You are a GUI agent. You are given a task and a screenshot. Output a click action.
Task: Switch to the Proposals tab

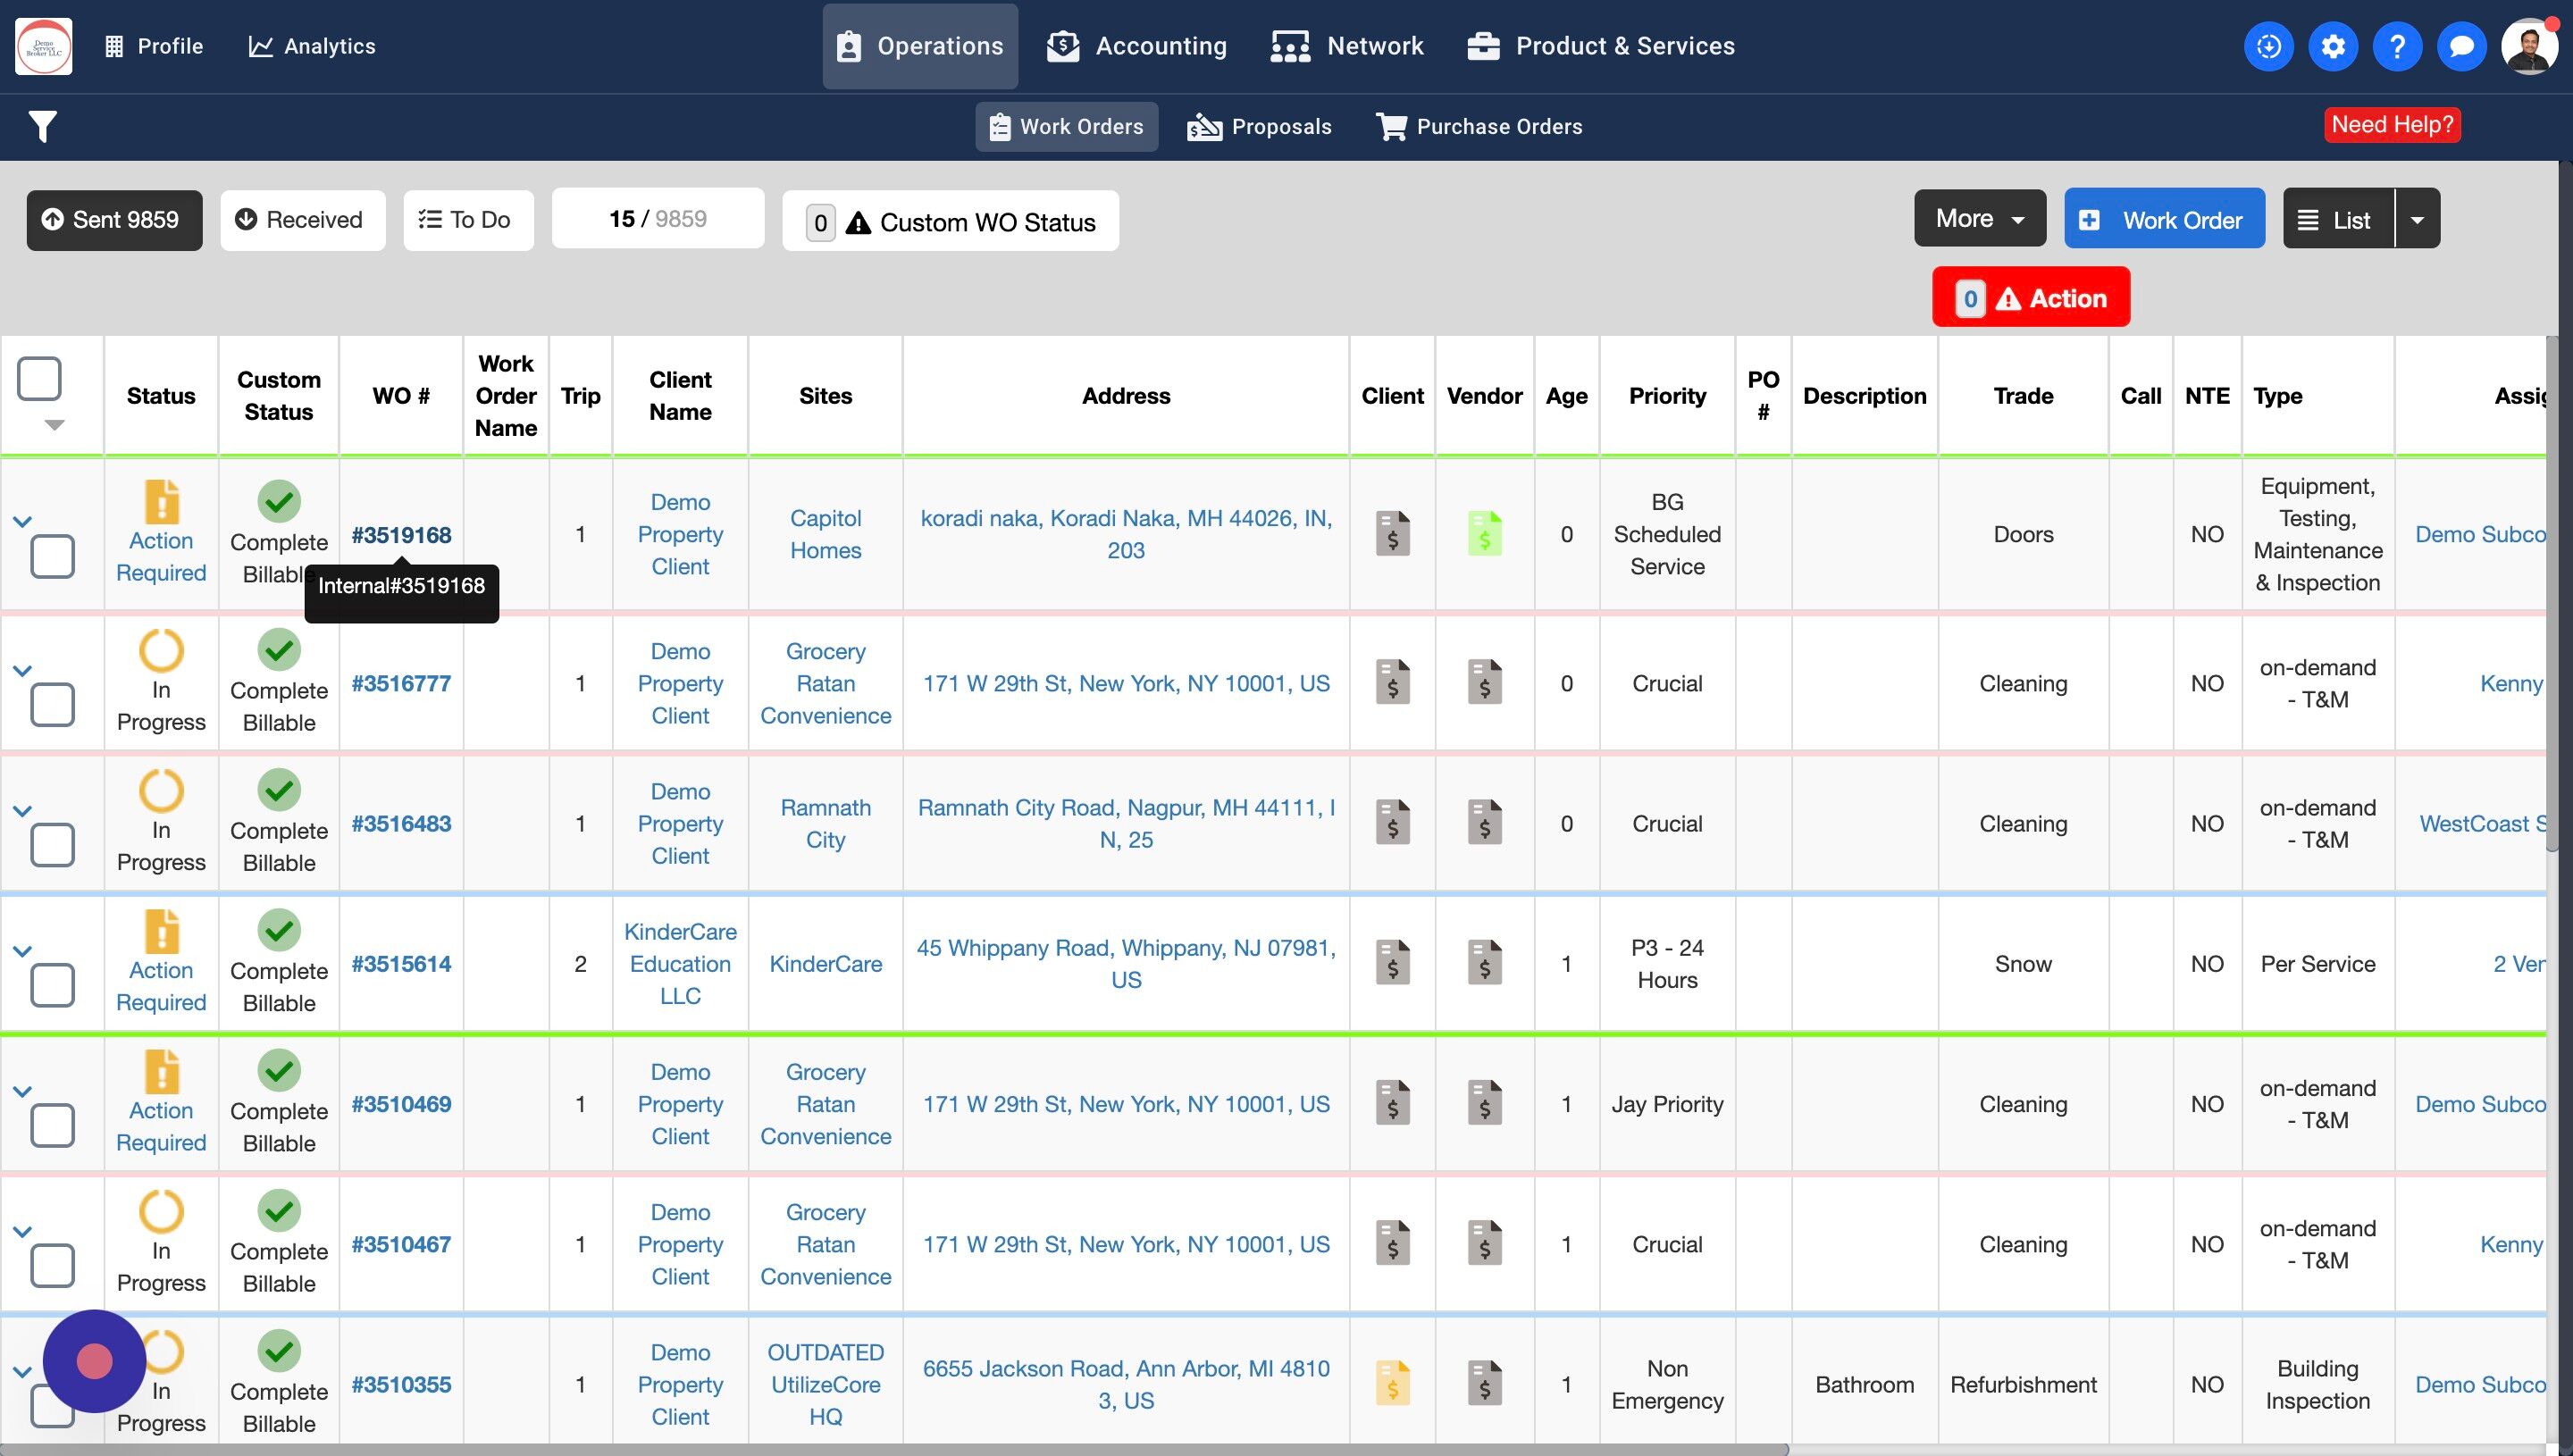[x=1259, y=127]
